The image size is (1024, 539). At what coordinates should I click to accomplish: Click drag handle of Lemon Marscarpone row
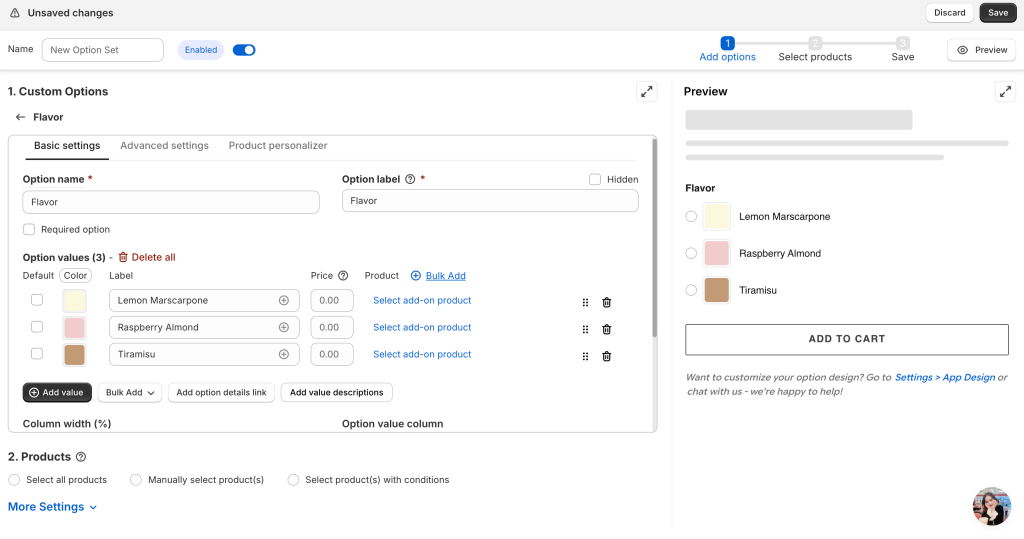click(x=585, y=302)
